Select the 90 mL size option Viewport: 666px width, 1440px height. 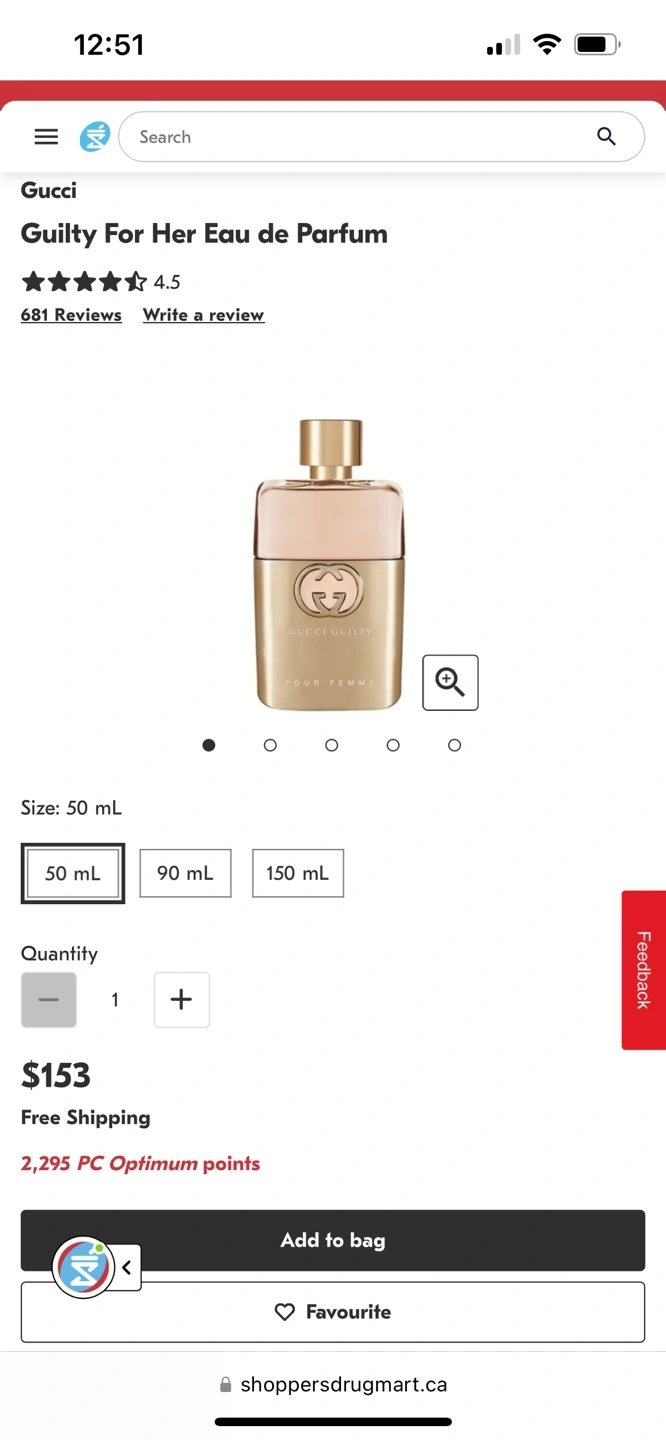[185, 873]
